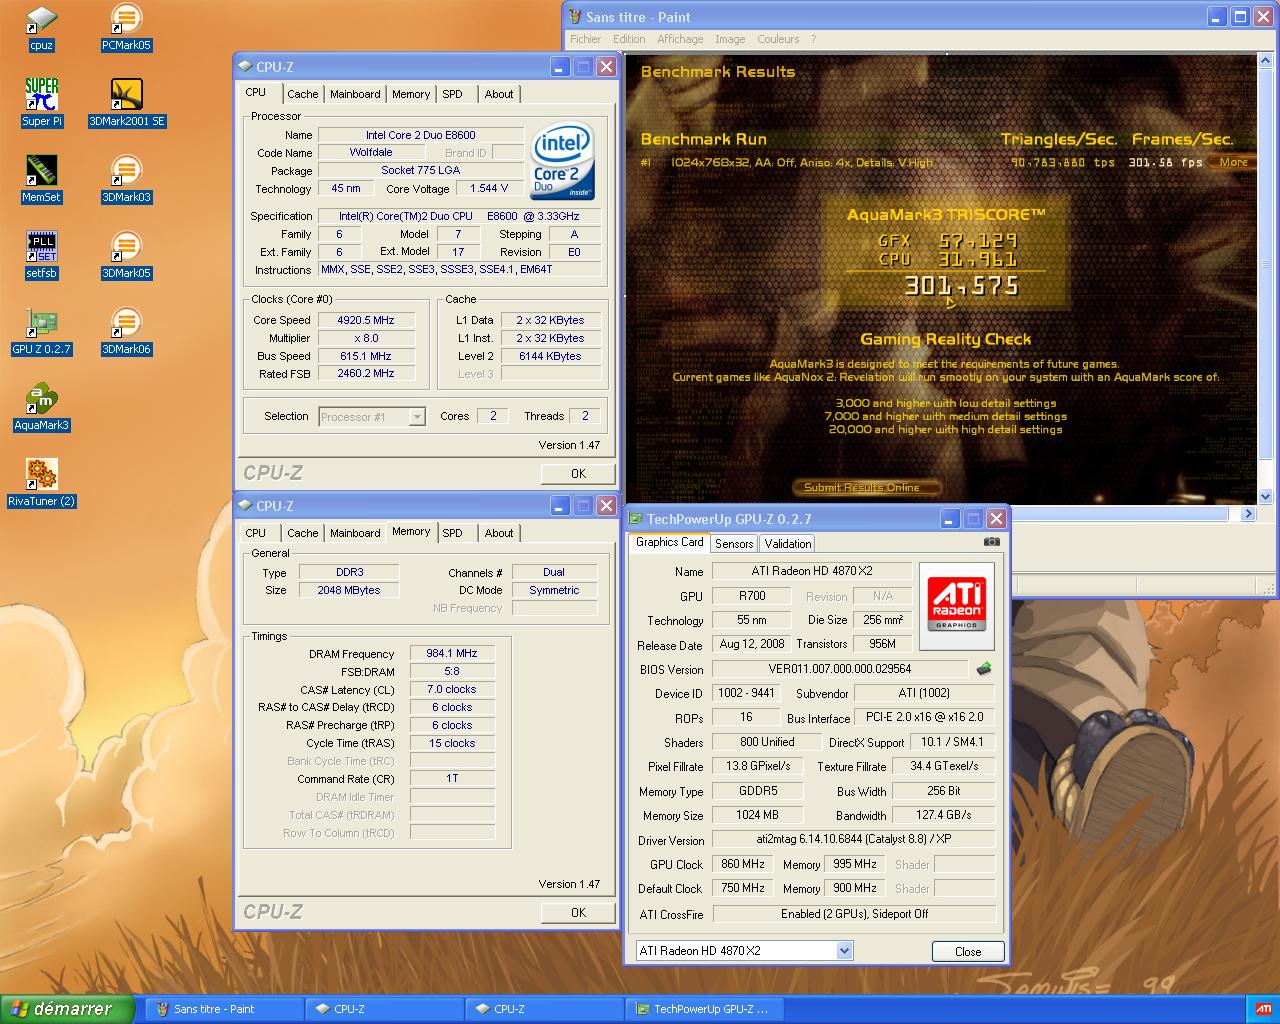The height and width of the screenshot is (1024, 1280).
Task: Click the FSB:DRAM 5:8 value
Action: tap(452, 671)
